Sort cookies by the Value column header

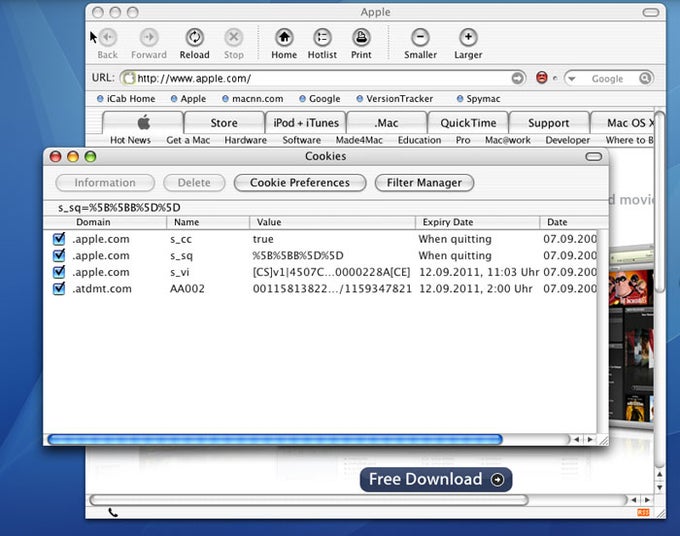(x=333, y=222)
